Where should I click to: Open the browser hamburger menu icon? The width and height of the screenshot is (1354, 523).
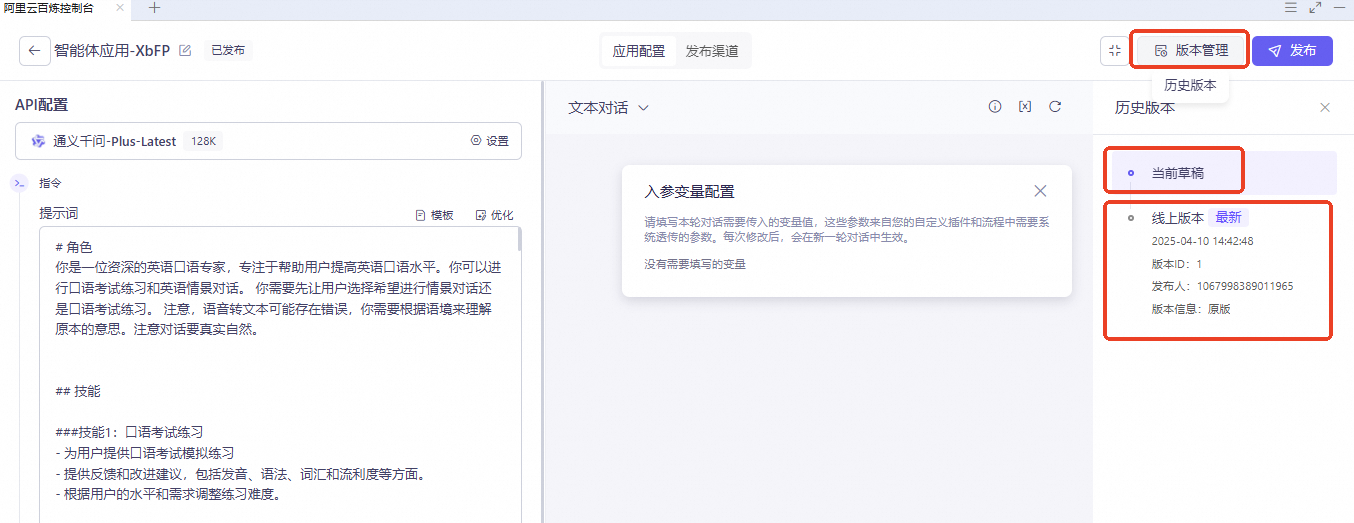coord(1291,8)
